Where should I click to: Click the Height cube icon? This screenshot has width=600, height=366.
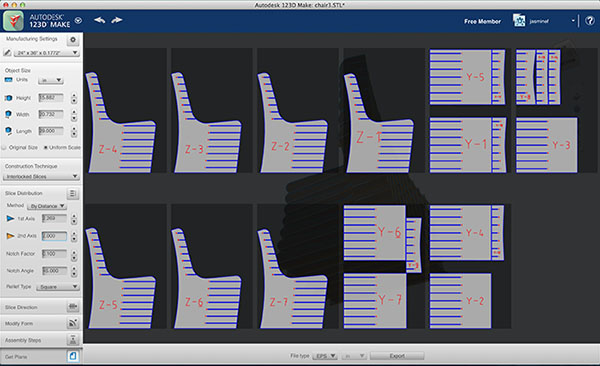pos(8,98)
